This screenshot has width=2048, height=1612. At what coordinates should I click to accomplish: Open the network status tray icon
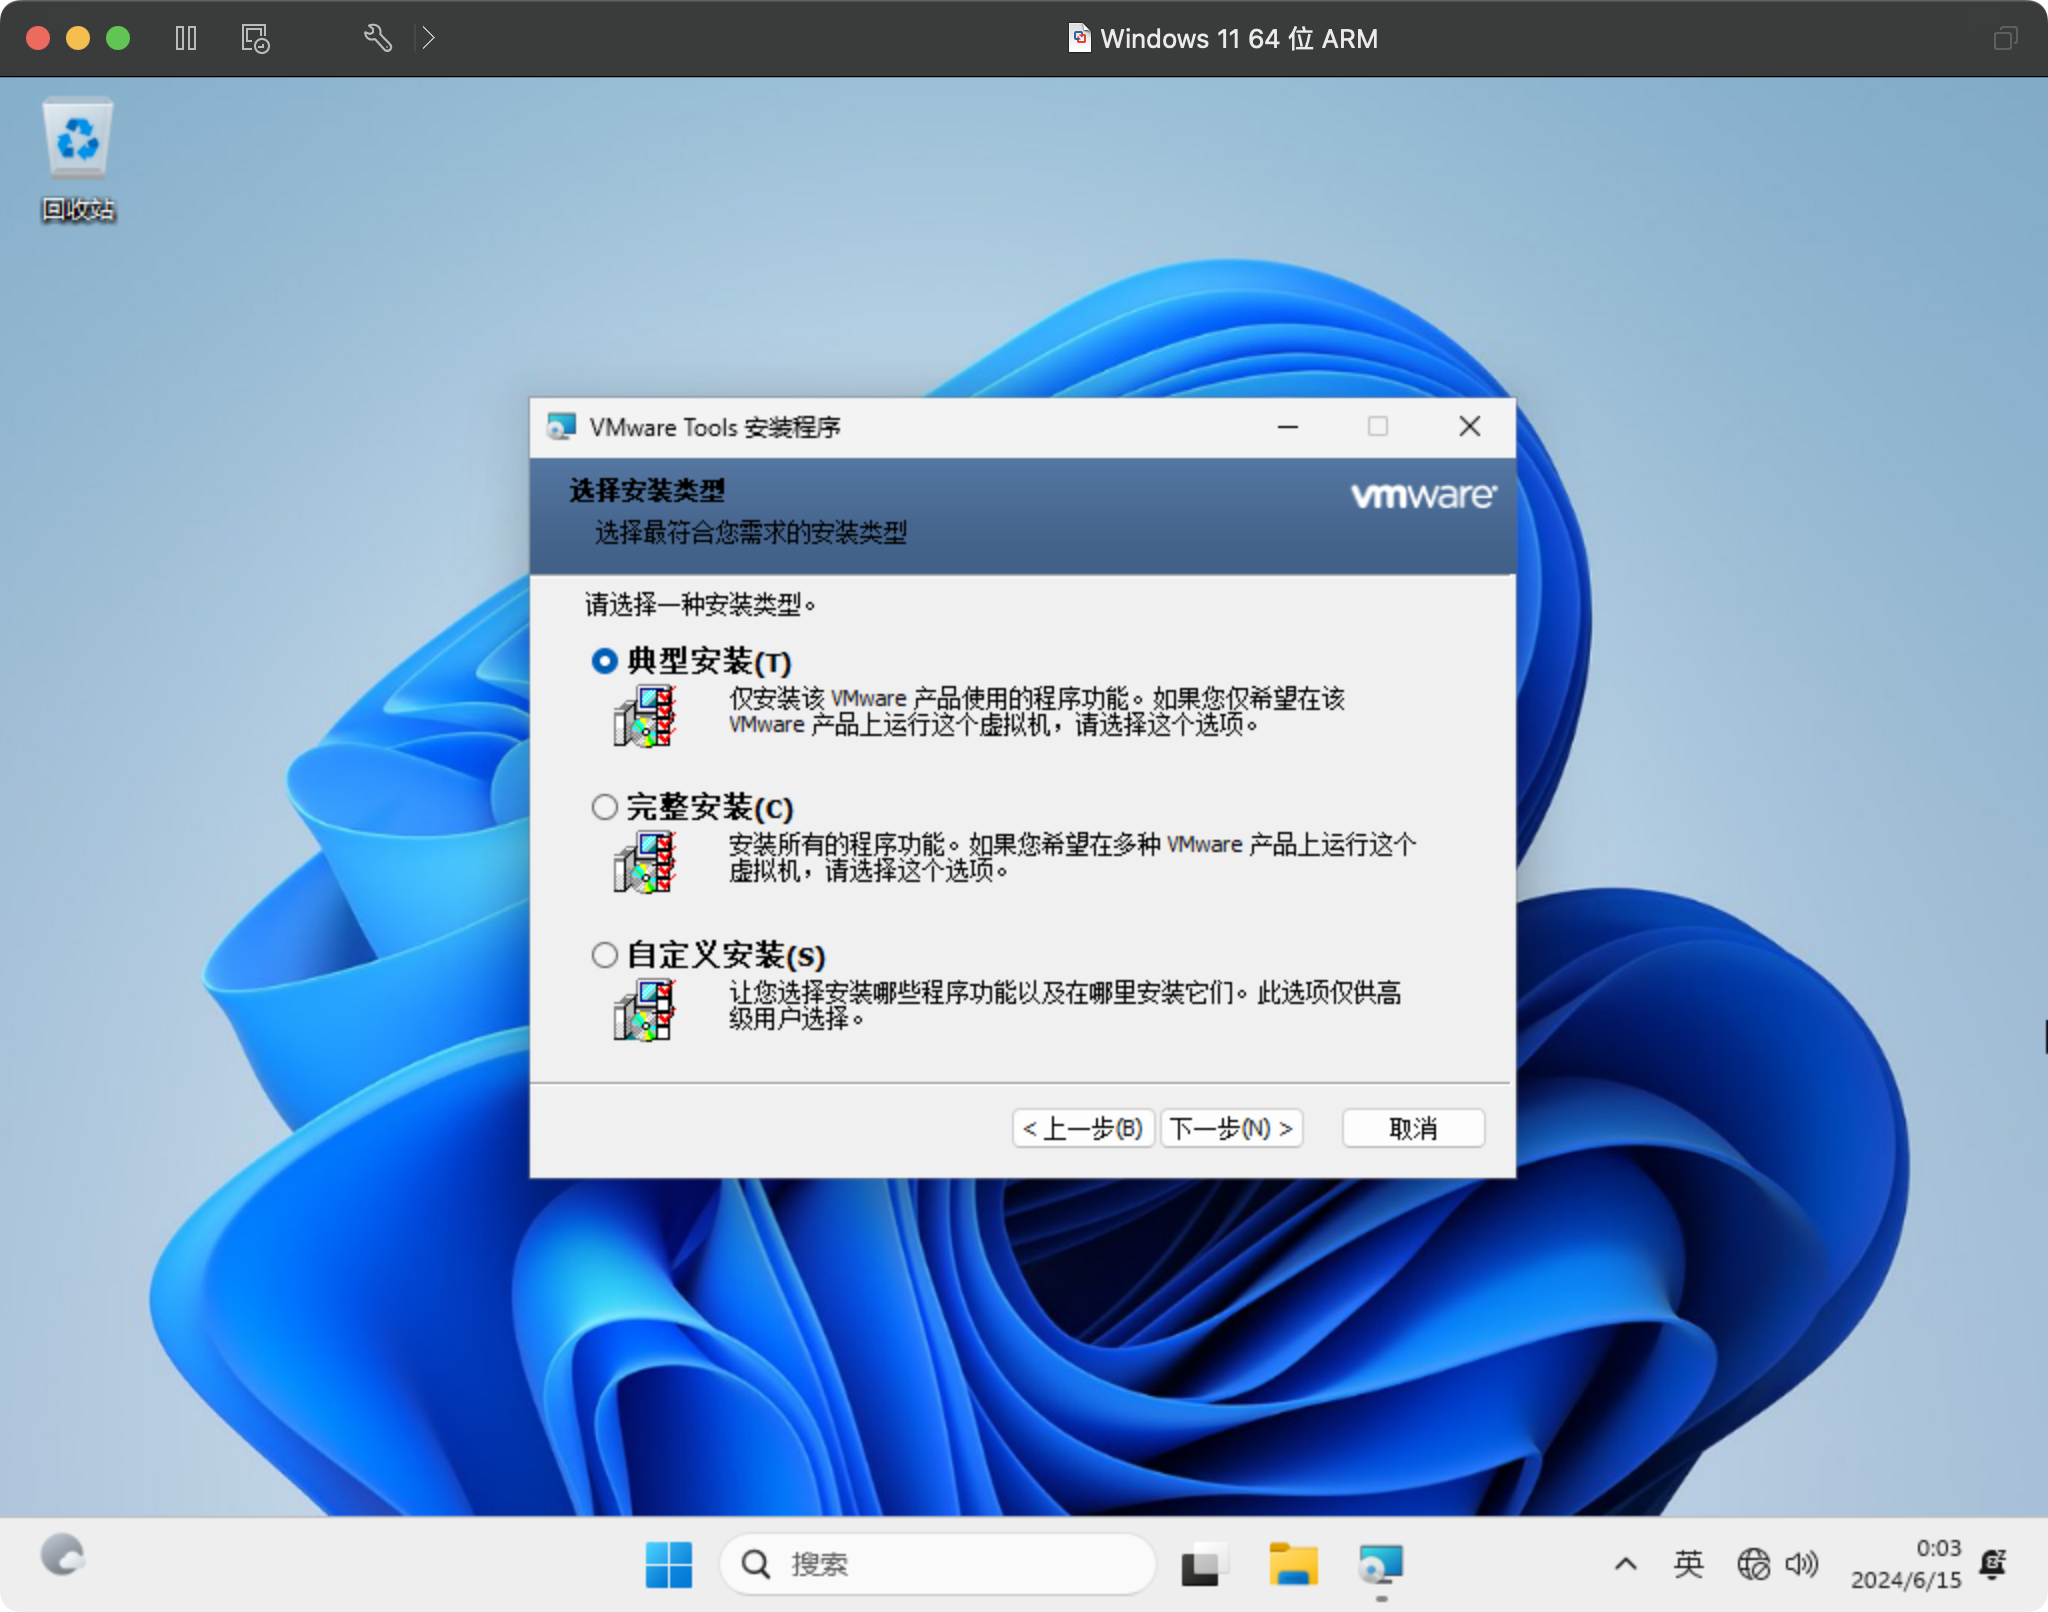click(x=1753, y=1564)
